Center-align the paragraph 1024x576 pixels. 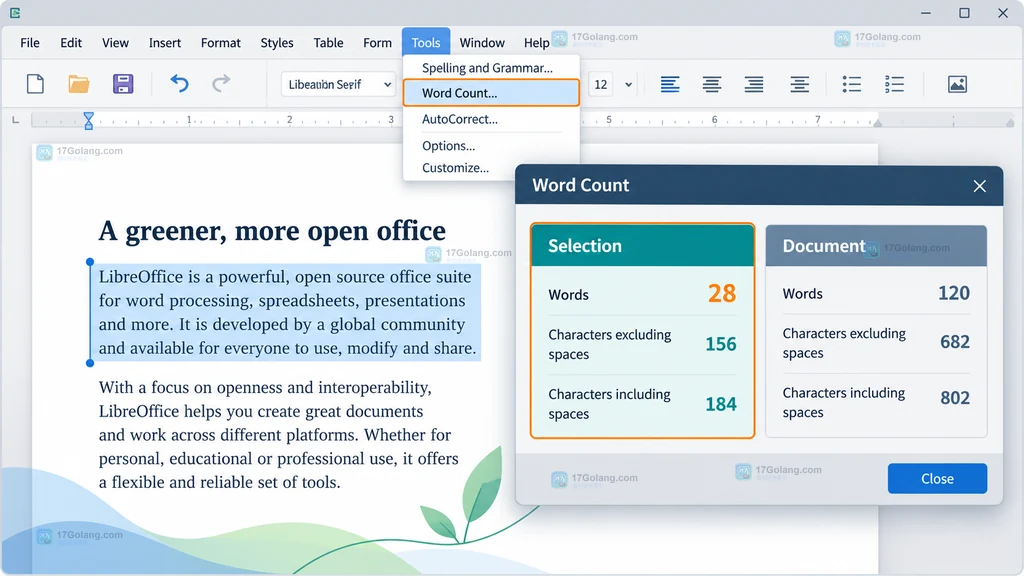point(712,84)
